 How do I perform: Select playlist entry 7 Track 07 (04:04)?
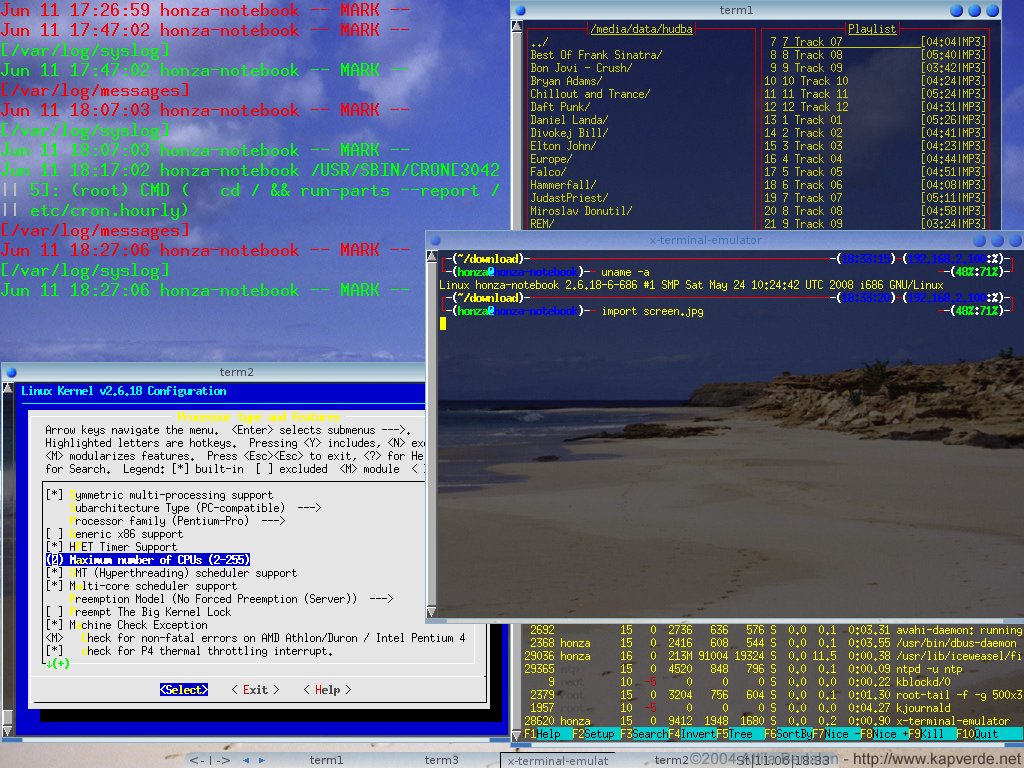[875, 42]
